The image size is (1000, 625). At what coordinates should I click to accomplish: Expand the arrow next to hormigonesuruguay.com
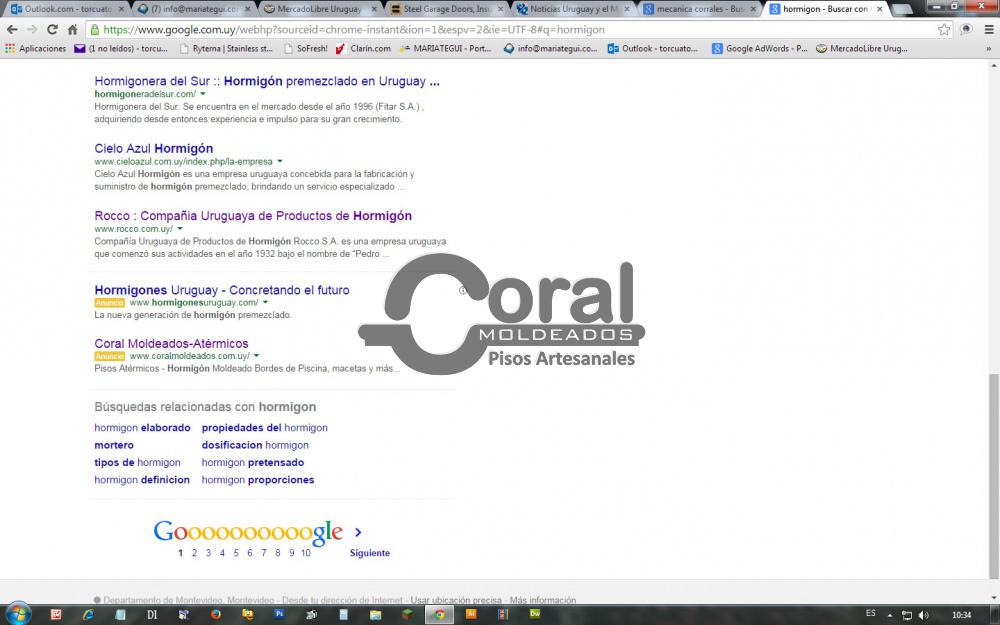tap(265, 302)
